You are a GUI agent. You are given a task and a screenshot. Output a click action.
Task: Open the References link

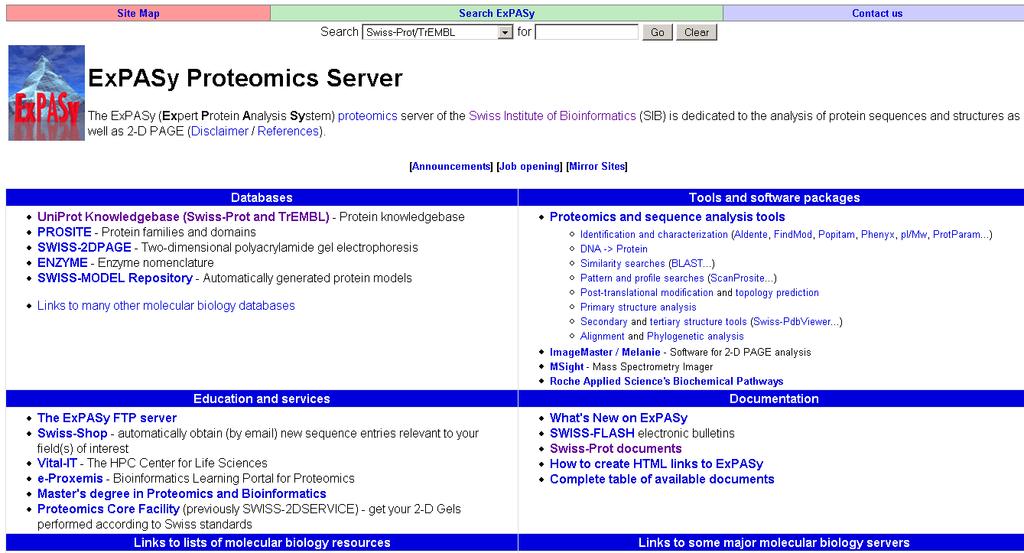point(288,131)
